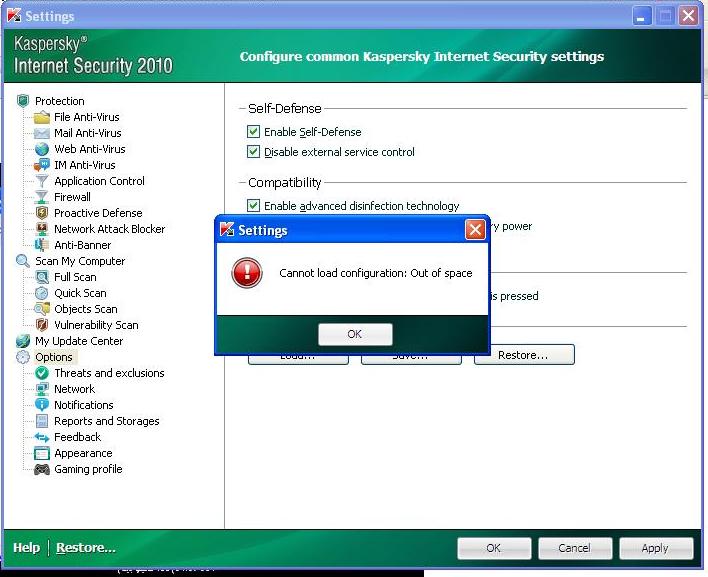Click the Network computers icon
The height and width of the screenshot is (577, 708).
pyautogui.click(x=42, y=389)
